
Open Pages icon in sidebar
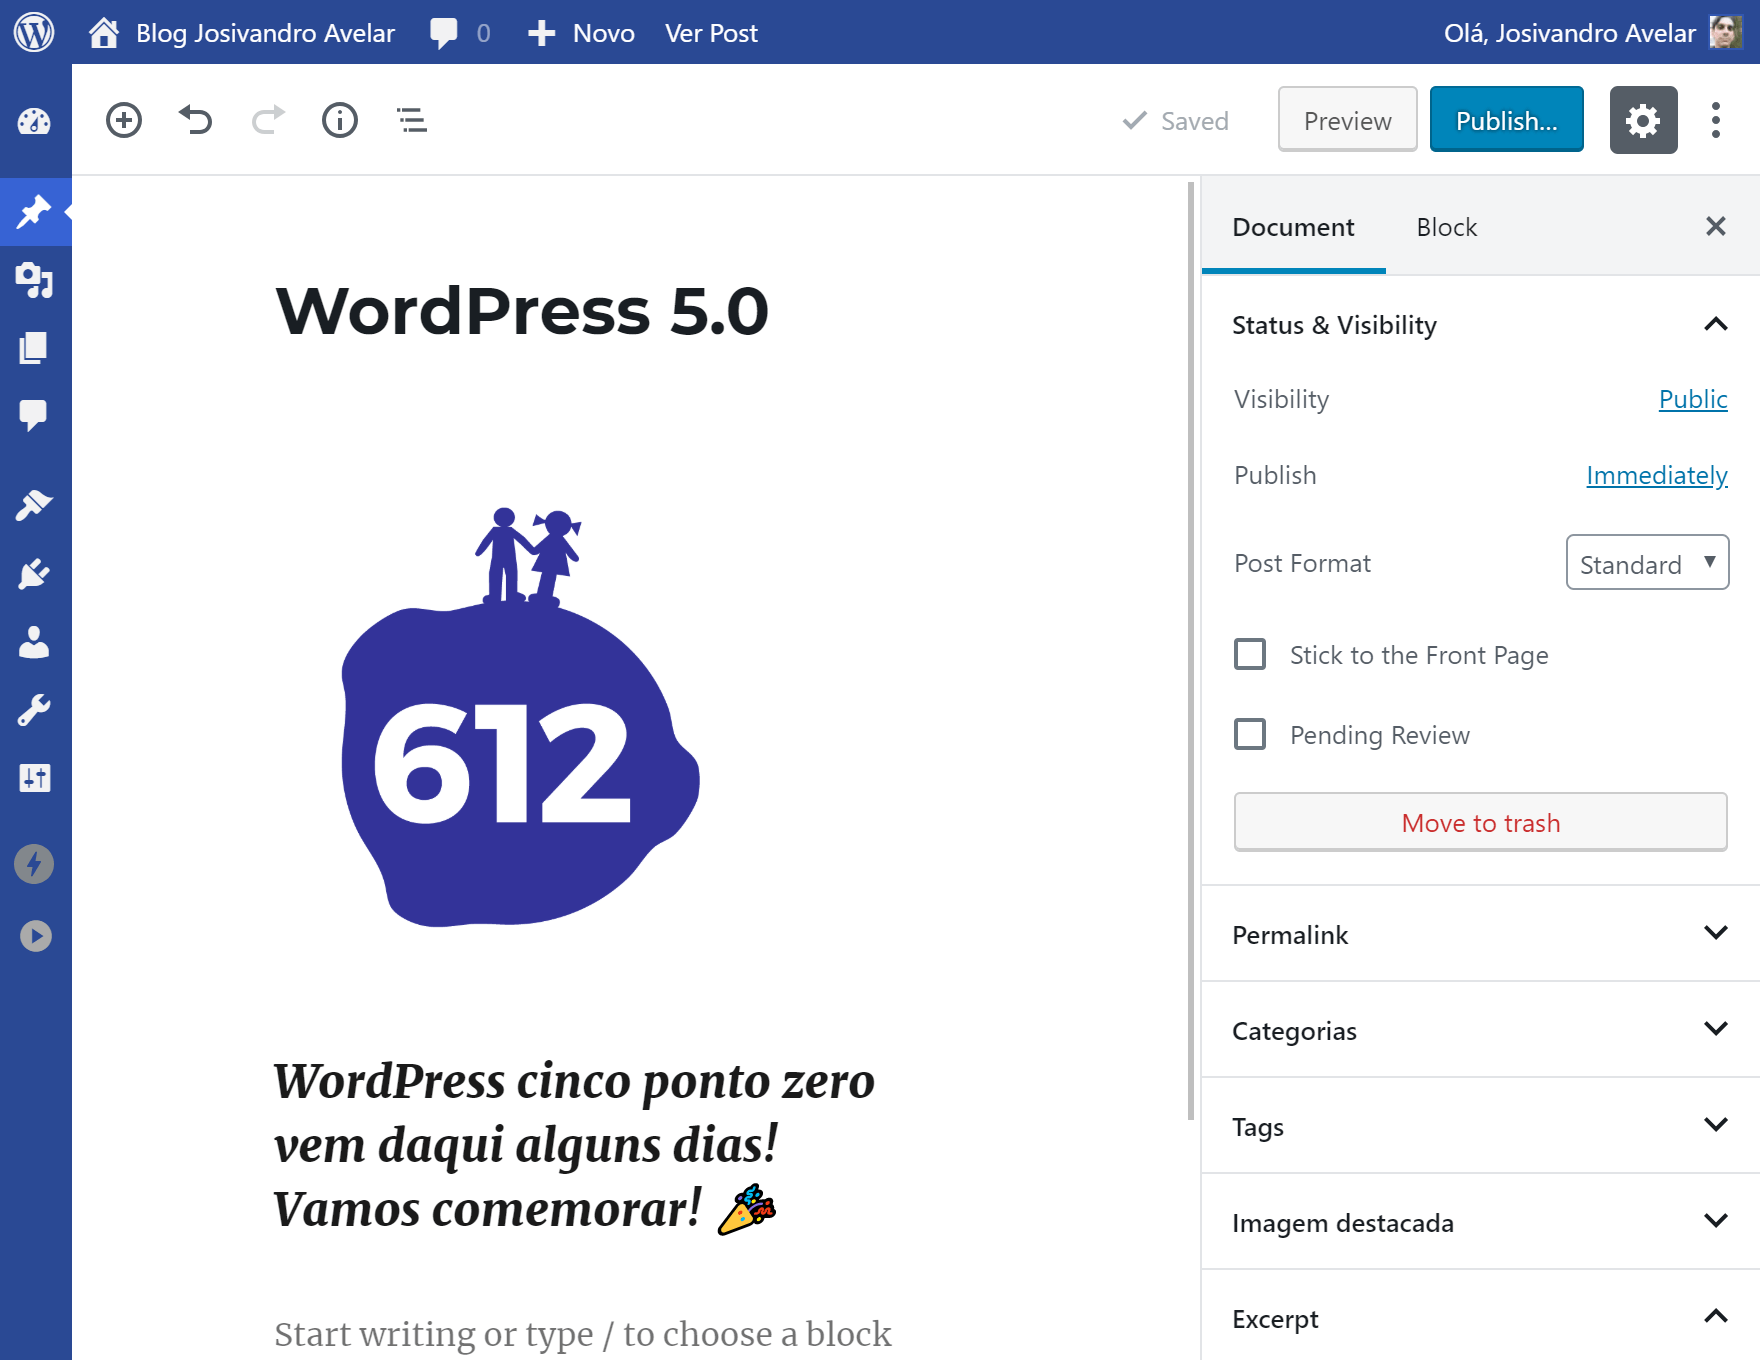tap(34, 348)
